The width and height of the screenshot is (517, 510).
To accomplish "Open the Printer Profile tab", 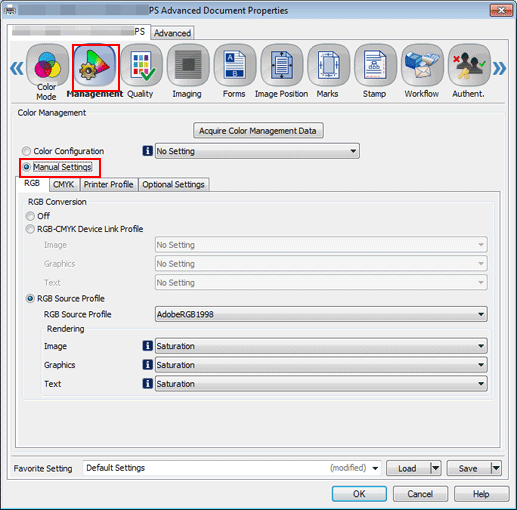I will pos(108,184).
